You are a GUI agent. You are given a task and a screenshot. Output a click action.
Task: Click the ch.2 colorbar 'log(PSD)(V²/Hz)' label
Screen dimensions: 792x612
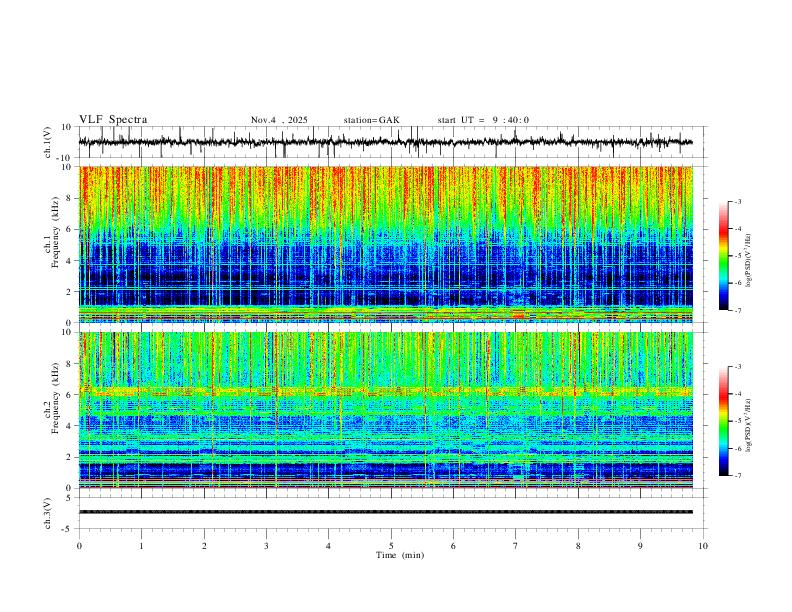[748, 426]
